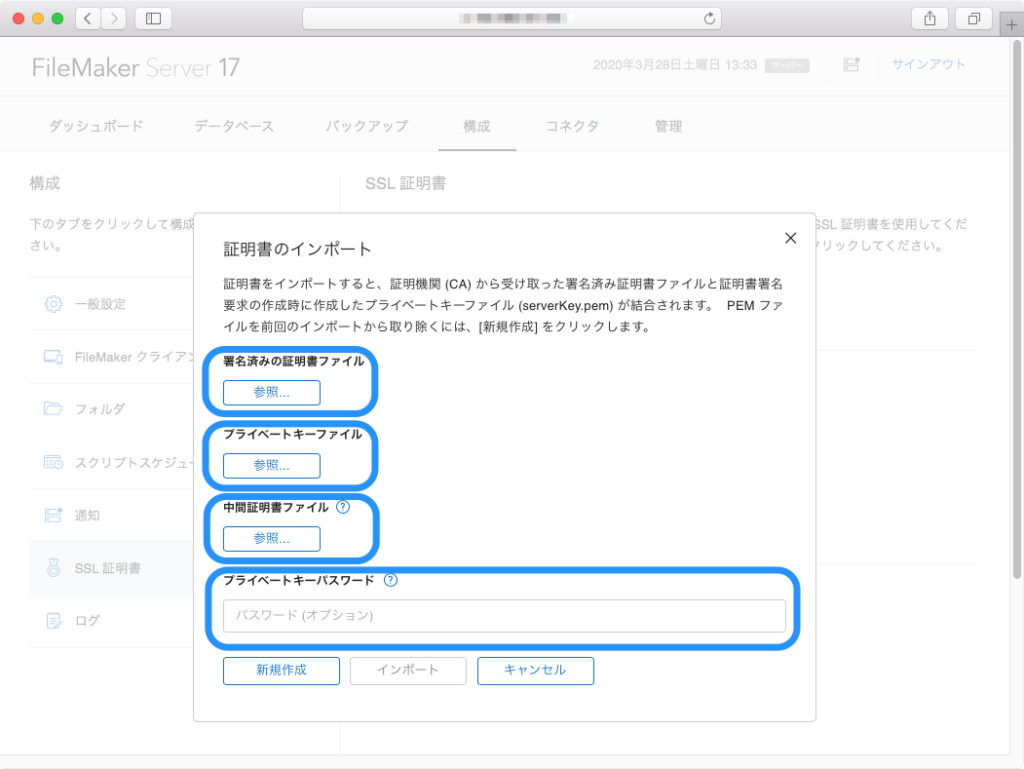Viewport: 1024px width, 769px height.
Task: Click the date 2020年3月28日土曜日 13:33
Action: [675, 65]
